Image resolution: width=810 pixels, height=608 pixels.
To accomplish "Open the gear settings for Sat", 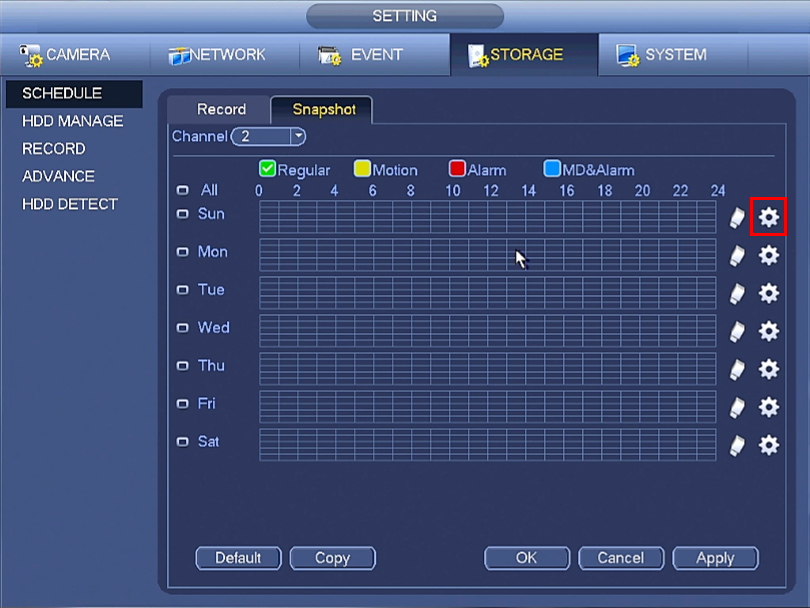I will tap(769, 445).
